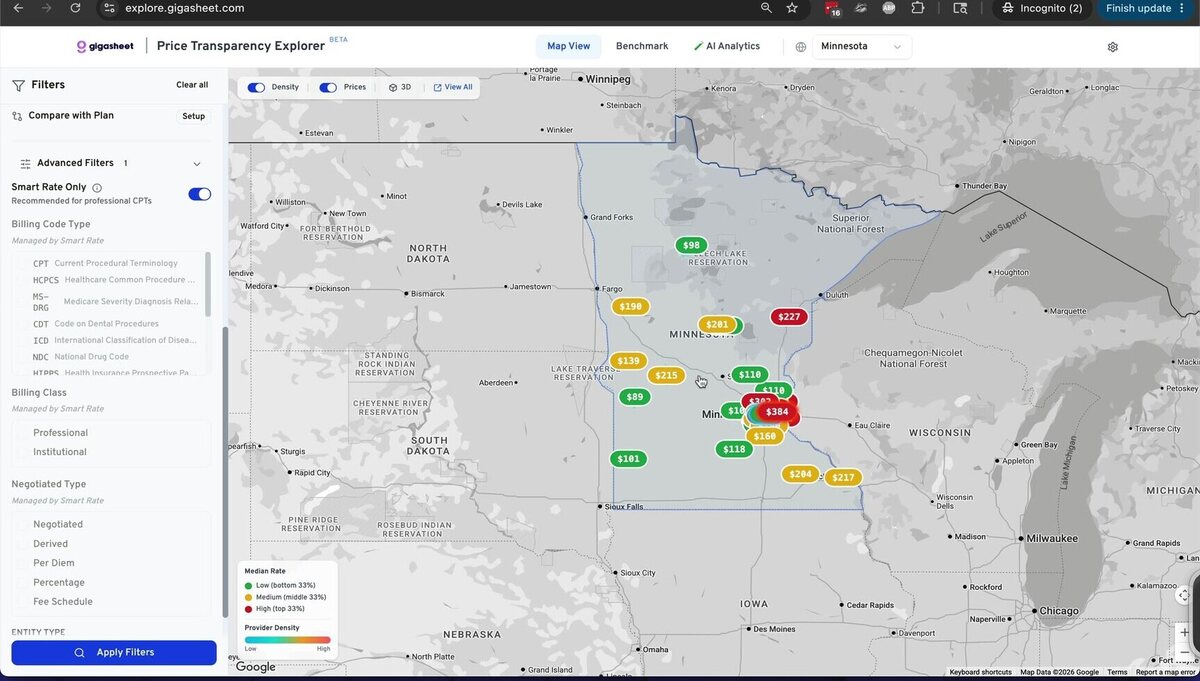
Task: Bookmark this page with the star icon
Action: tap(792, 8)
